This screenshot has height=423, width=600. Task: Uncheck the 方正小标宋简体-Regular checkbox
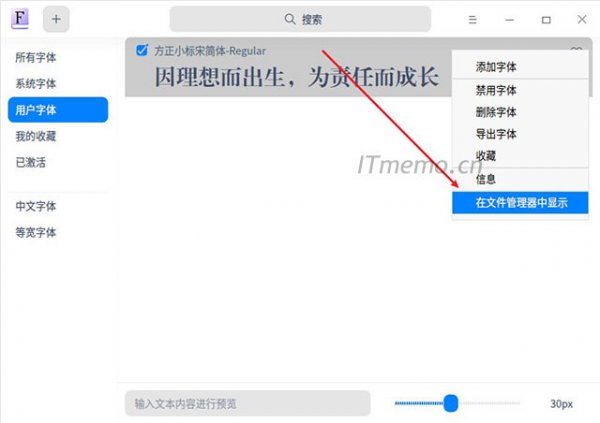[x=142, y=50]
